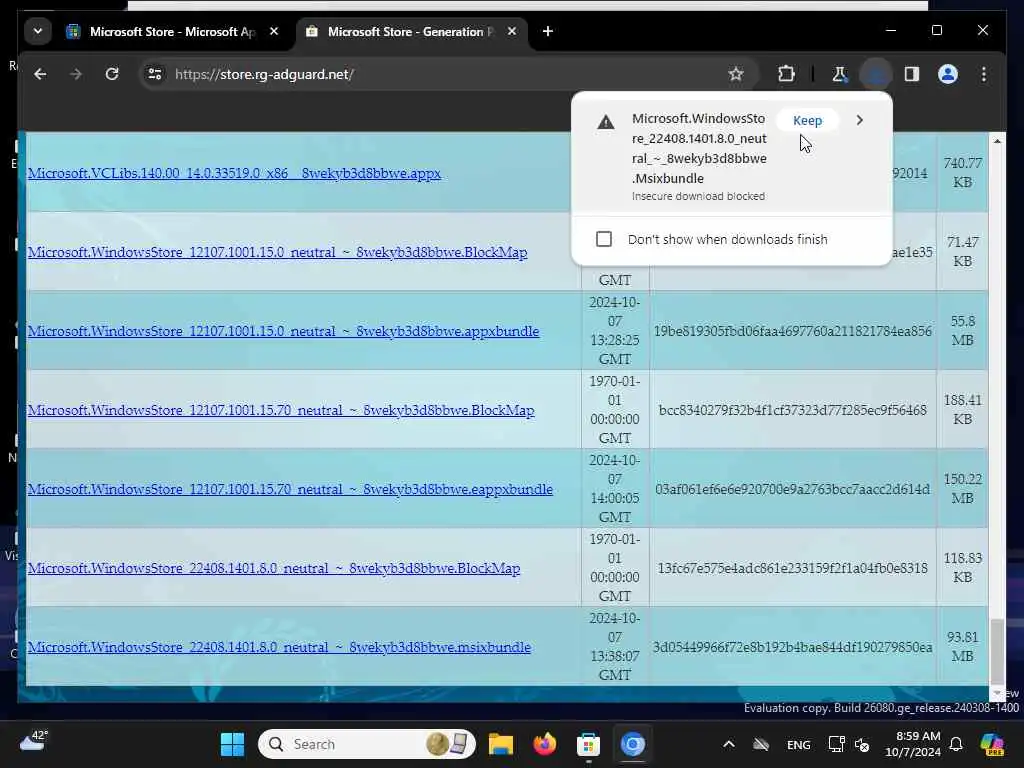Open File Explorer from the taskbar
This screenshot has height=768, width=1024.
point(501,744)
